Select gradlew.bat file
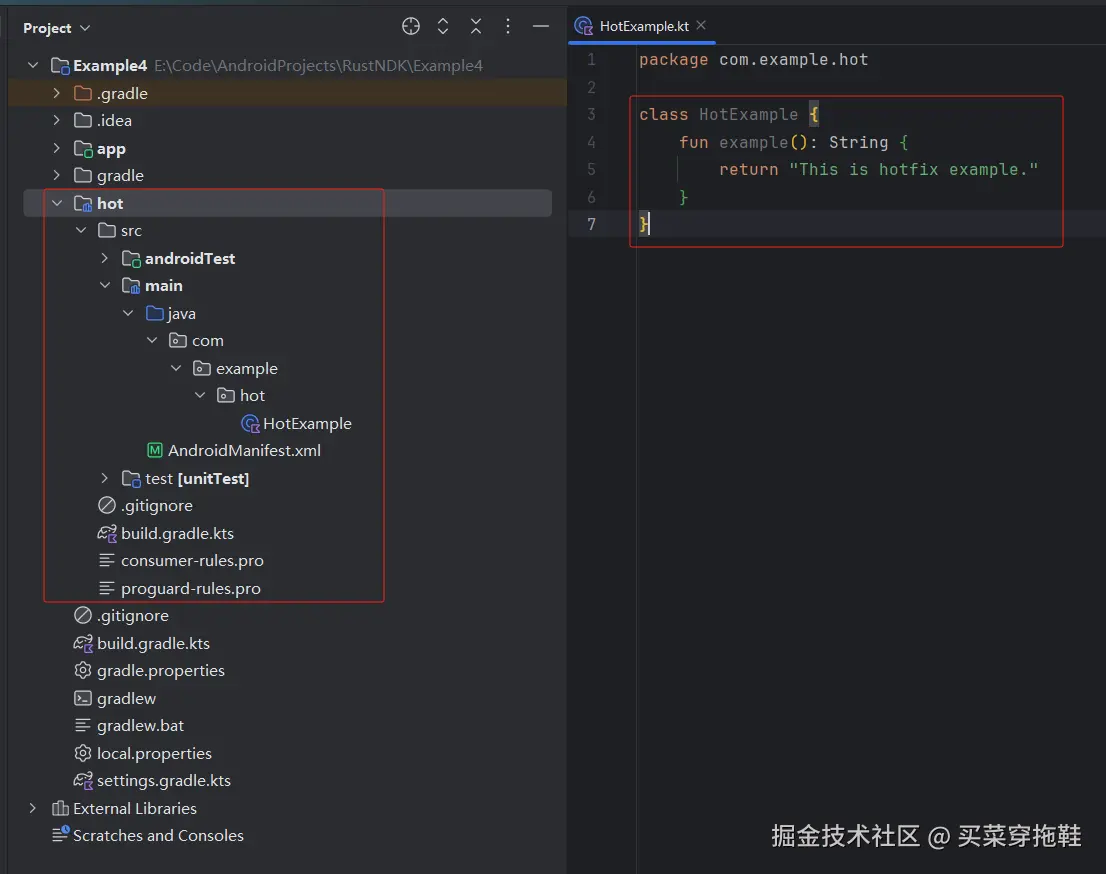The image size is (1106, 874). [x=140, y=725]
